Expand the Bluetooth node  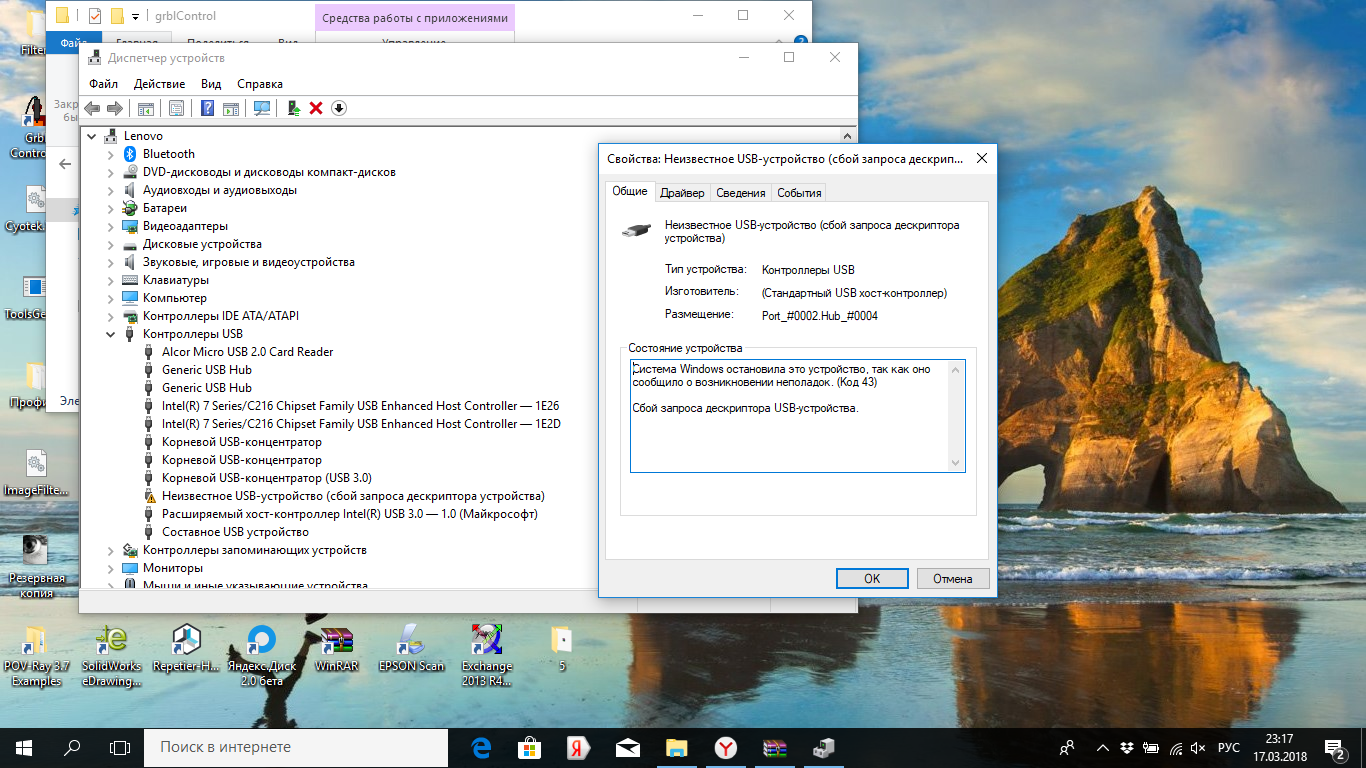click(111, 154)
